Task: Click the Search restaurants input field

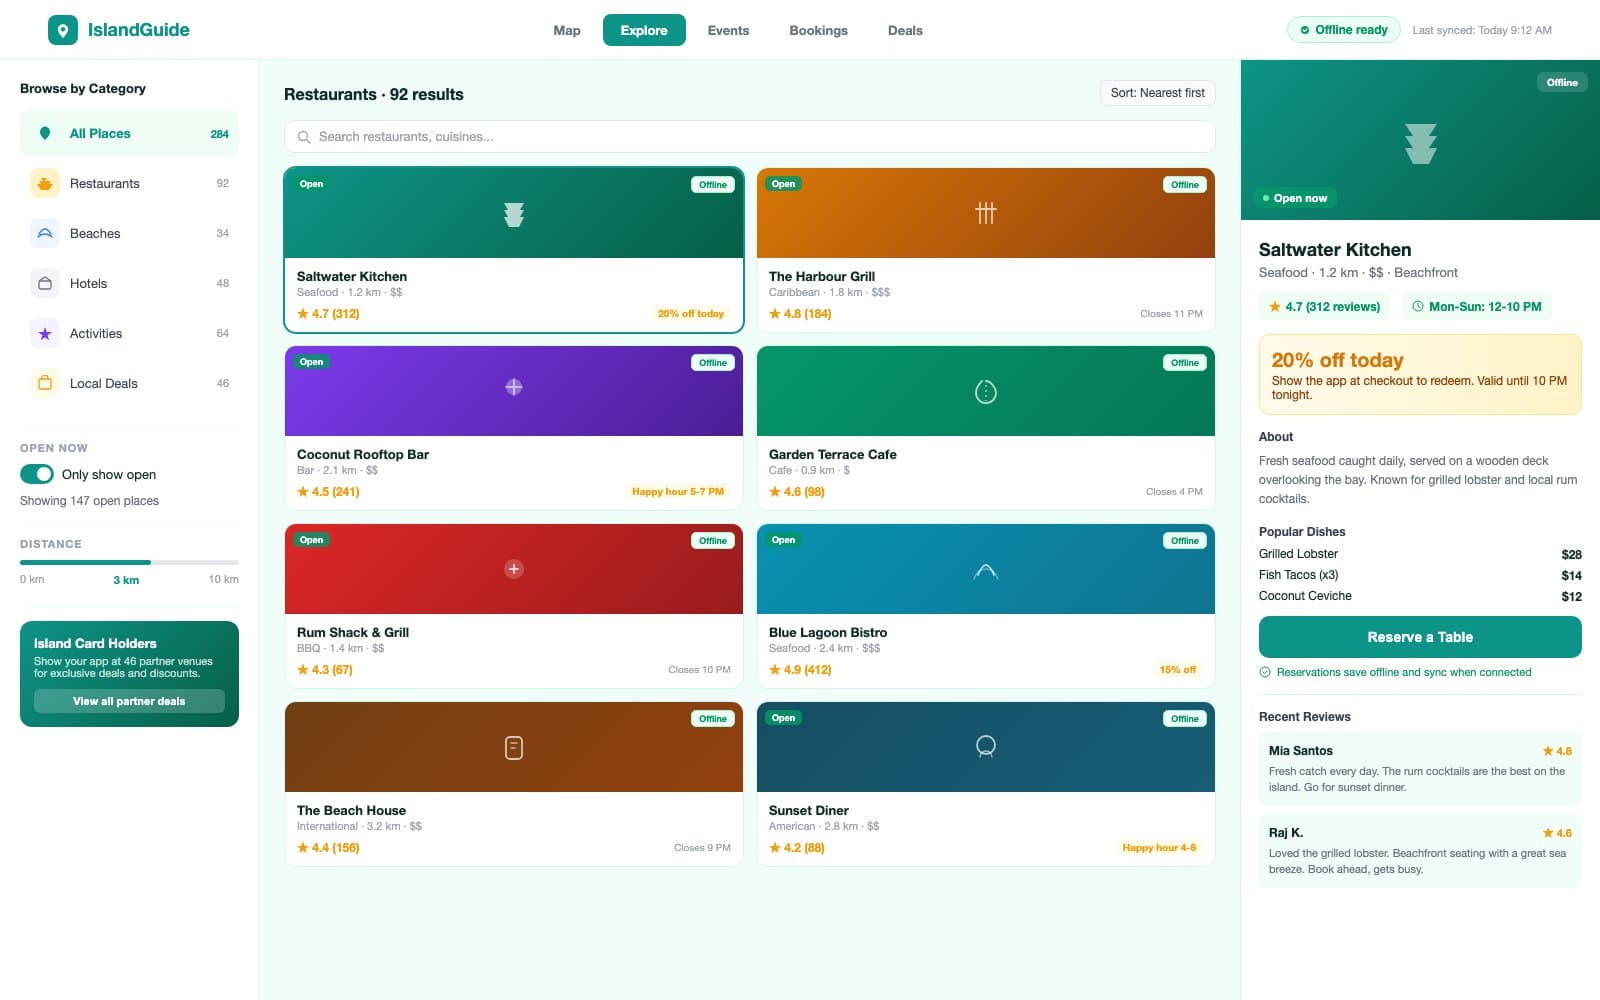Action: tap(750, 137)
